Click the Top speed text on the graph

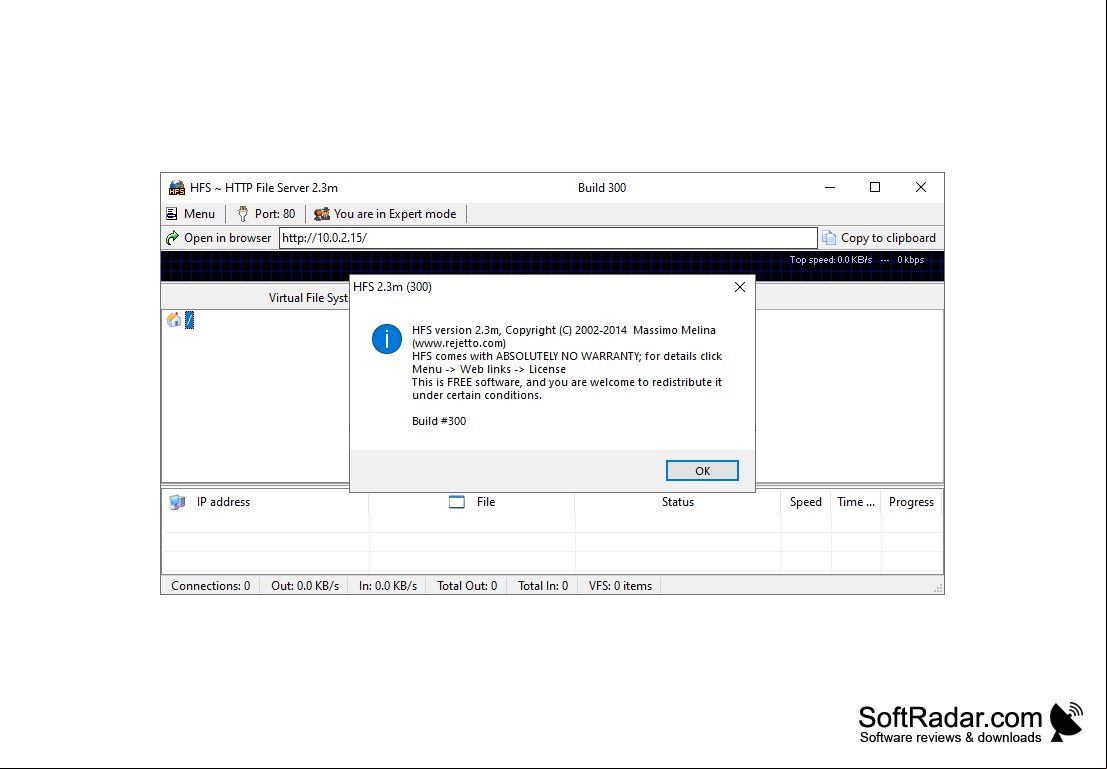831,260
